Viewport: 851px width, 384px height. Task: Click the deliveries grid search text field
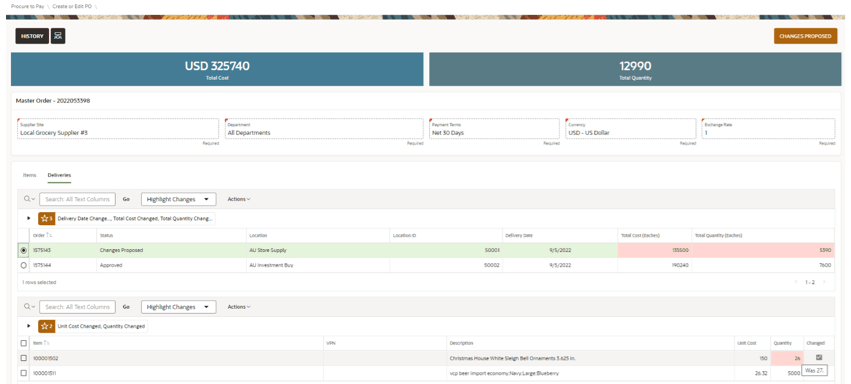[77, 199]
